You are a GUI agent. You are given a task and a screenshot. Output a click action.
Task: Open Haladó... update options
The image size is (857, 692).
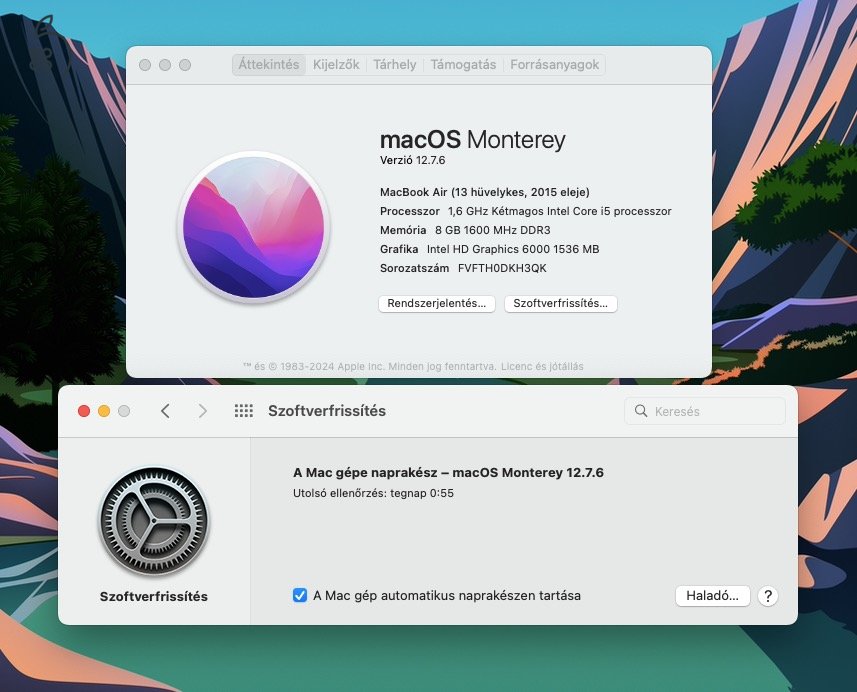coord(712,595)
